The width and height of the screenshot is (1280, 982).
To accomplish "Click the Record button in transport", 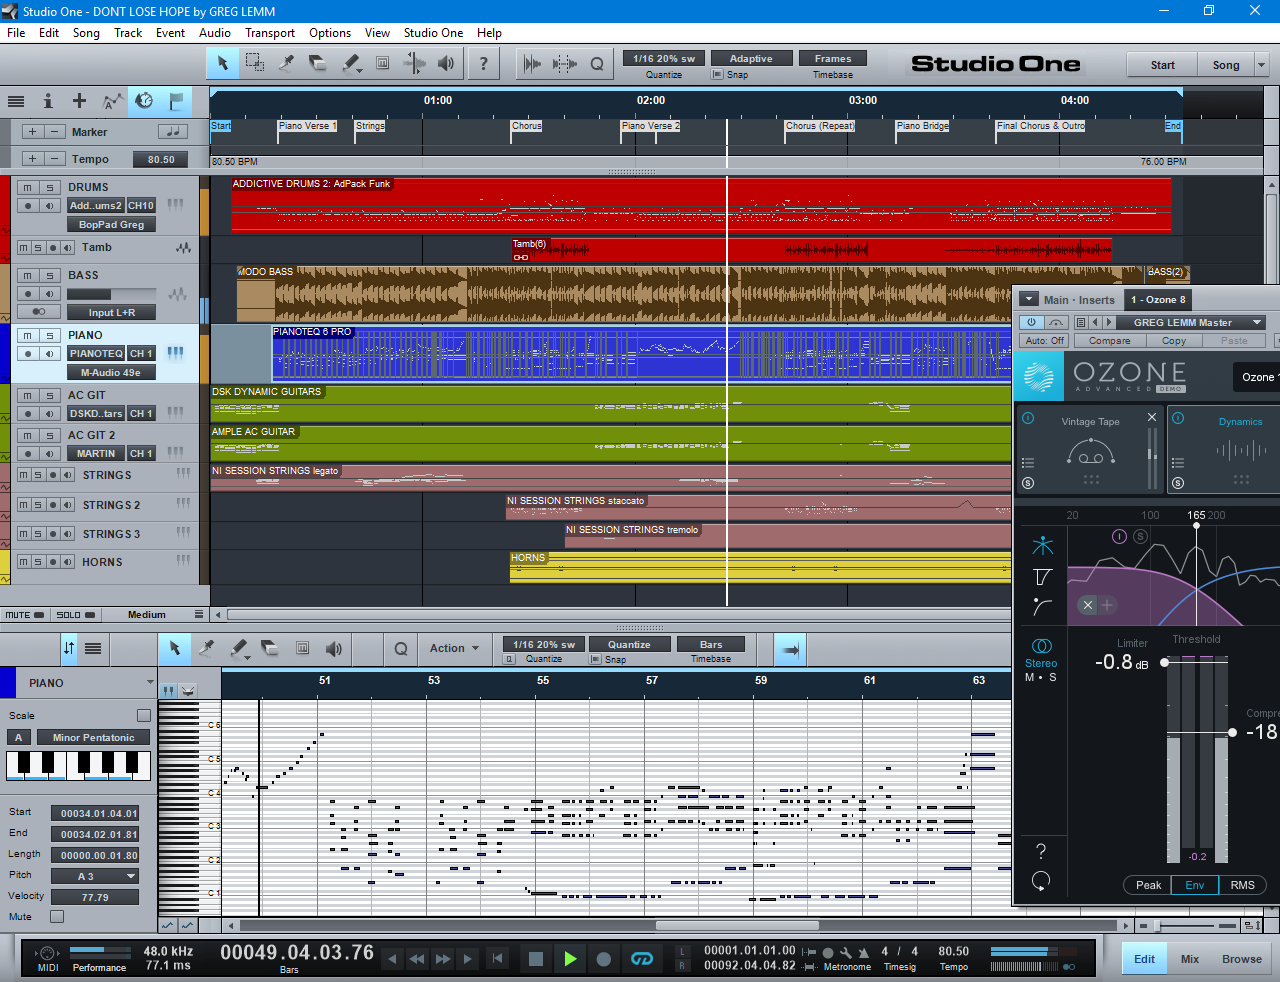I will (604, 959).
